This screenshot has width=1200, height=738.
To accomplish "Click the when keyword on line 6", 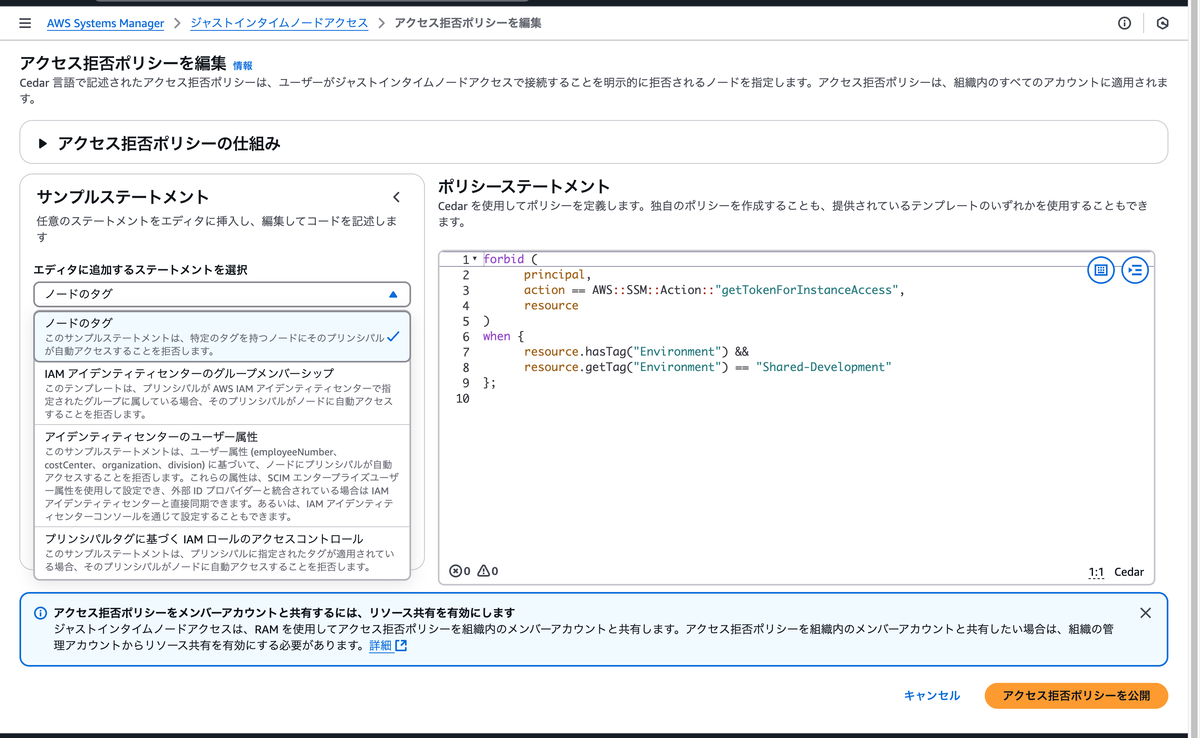I will (496, 336).
